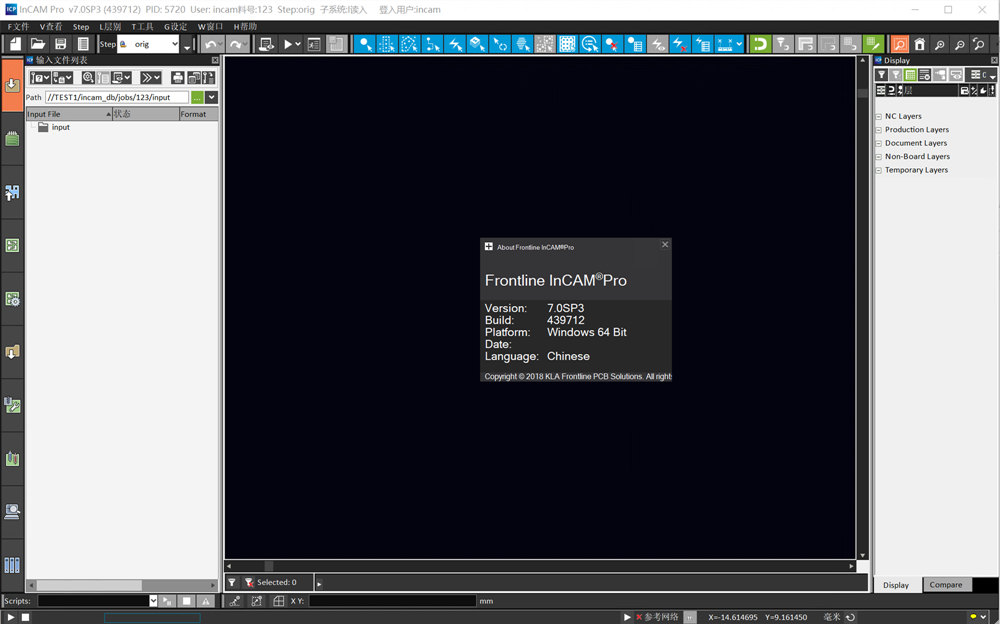The height and width of the screenshot is (624, 1000).
Task: Click the open folder icon in the toolbar
Action: (38, 43)
